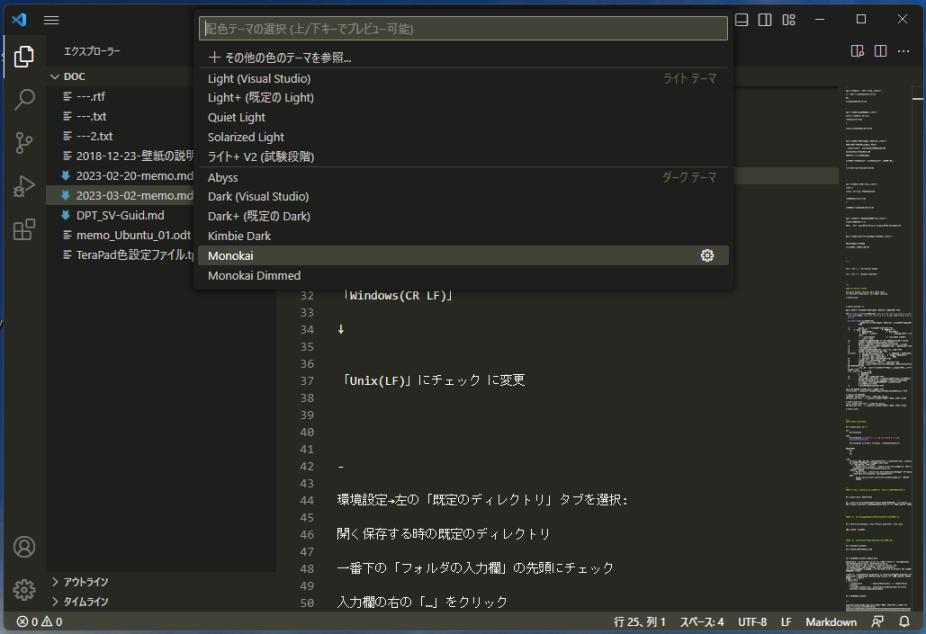Select the Monokai theme
The height and width of the screenshot is (634, 926).
463,256
